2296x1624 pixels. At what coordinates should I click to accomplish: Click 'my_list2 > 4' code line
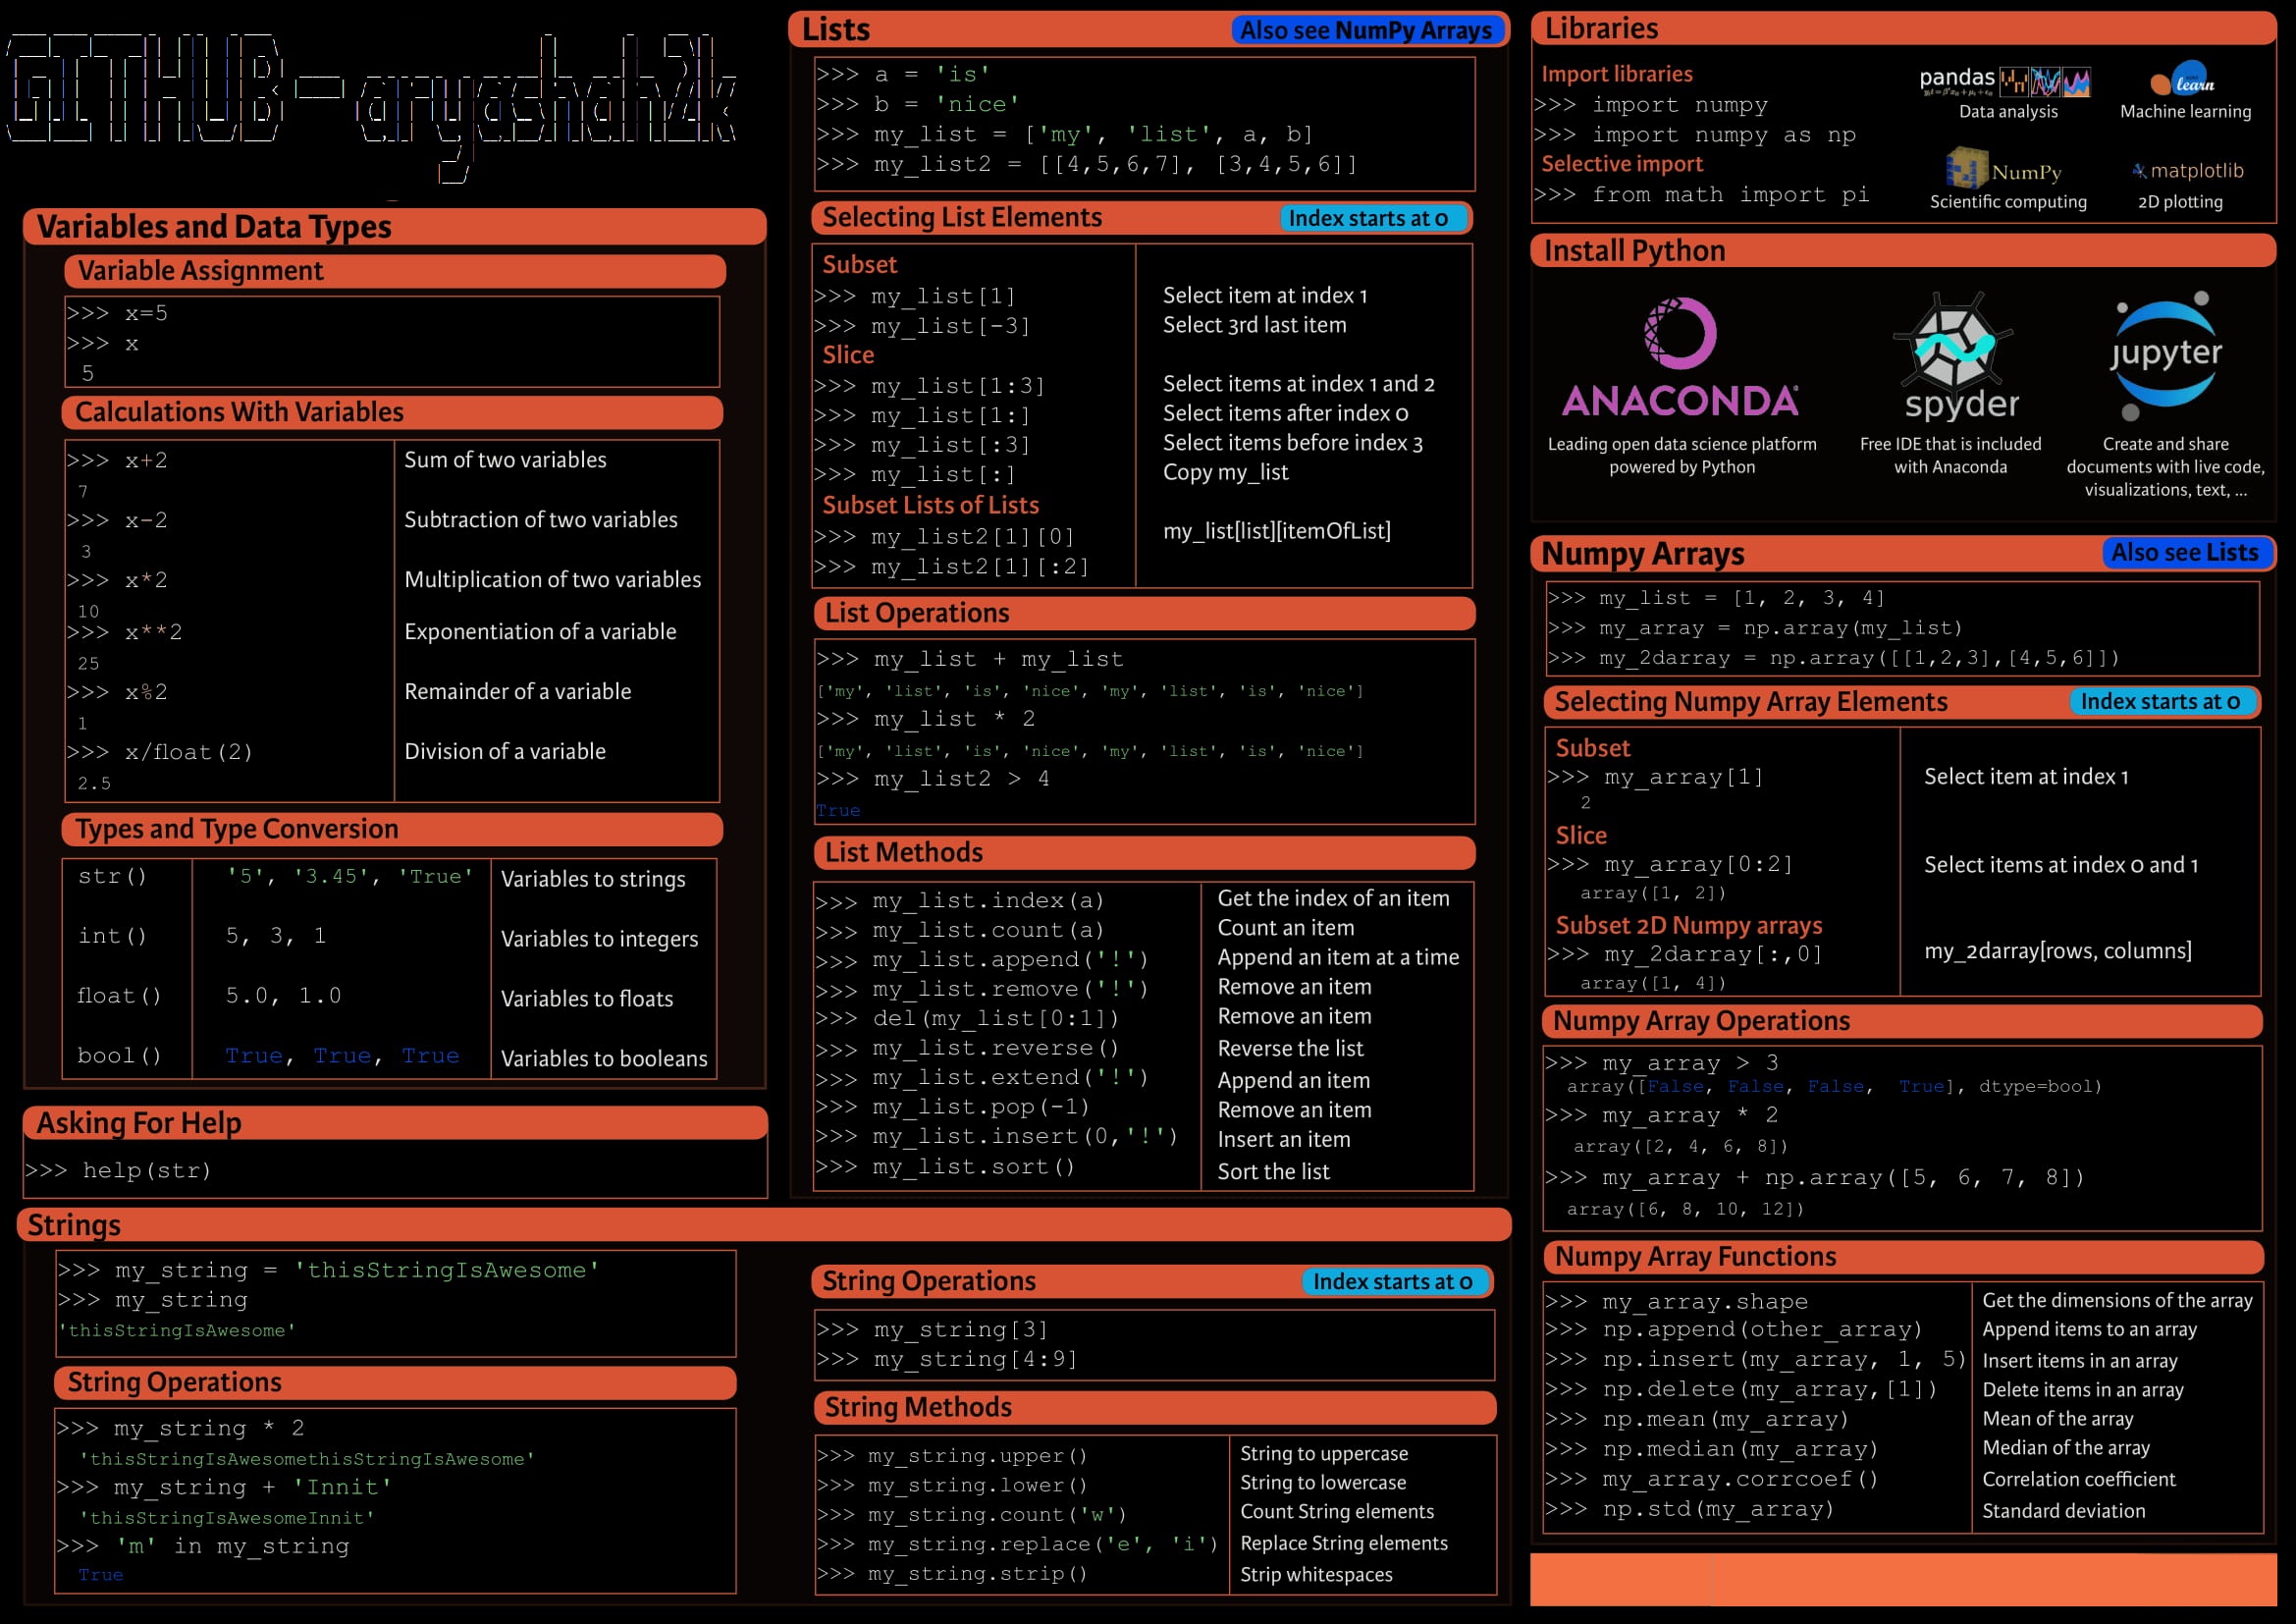coord(932,779)
